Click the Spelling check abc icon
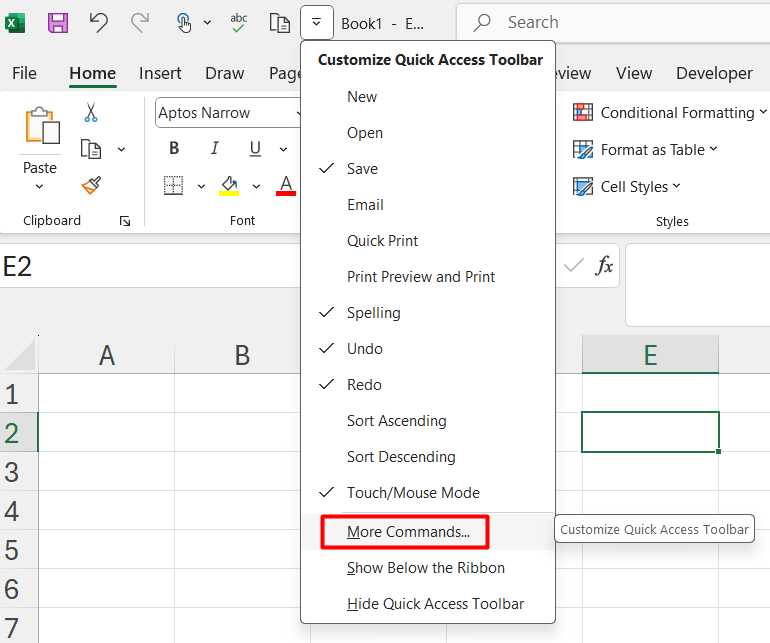This screenshot has height=643, width=770. (239, 22)
